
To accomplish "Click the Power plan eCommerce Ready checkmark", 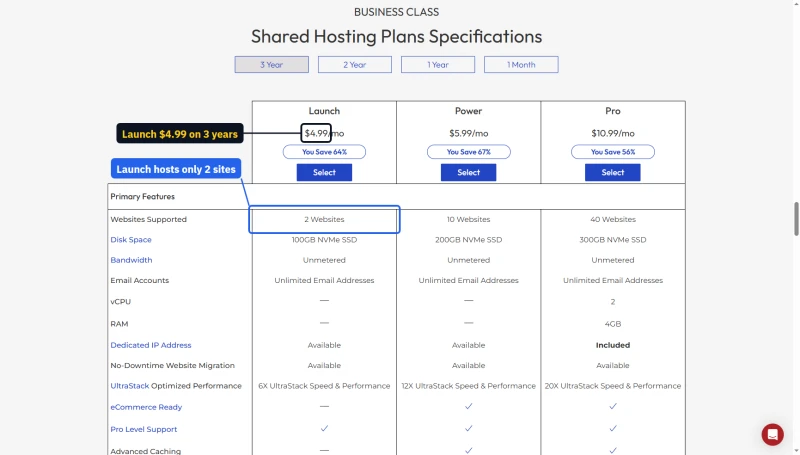I will [x=468, y=407].
